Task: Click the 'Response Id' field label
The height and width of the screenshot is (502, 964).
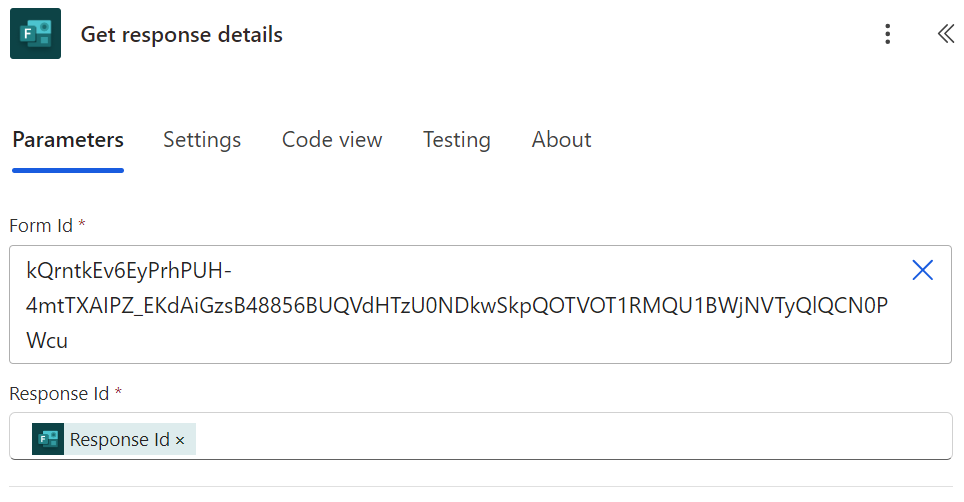Action: click(x=59, y=394)
